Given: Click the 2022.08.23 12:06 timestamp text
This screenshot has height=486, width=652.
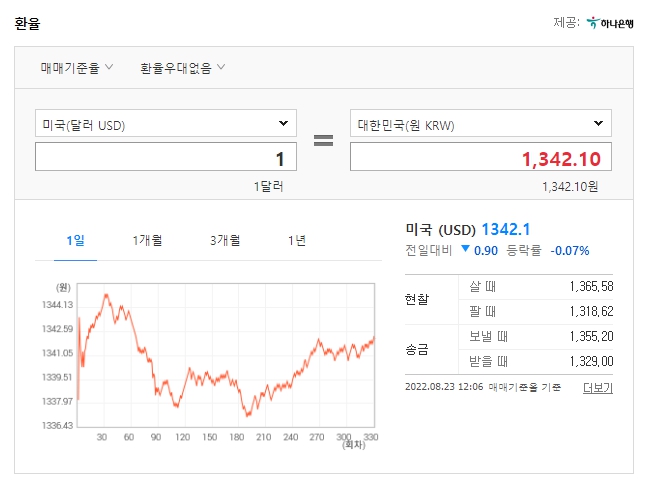Looking at the screenshot, I should tap(444, 387).
